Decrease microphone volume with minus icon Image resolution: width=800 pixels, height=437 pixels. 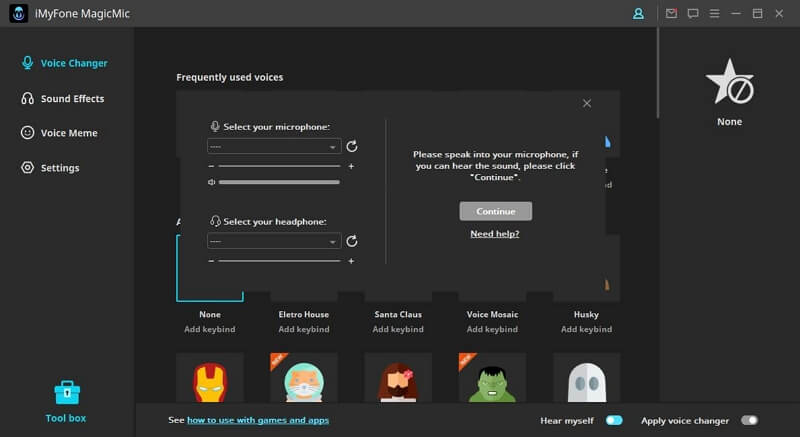pyautogui.click(x=211, y=166)
